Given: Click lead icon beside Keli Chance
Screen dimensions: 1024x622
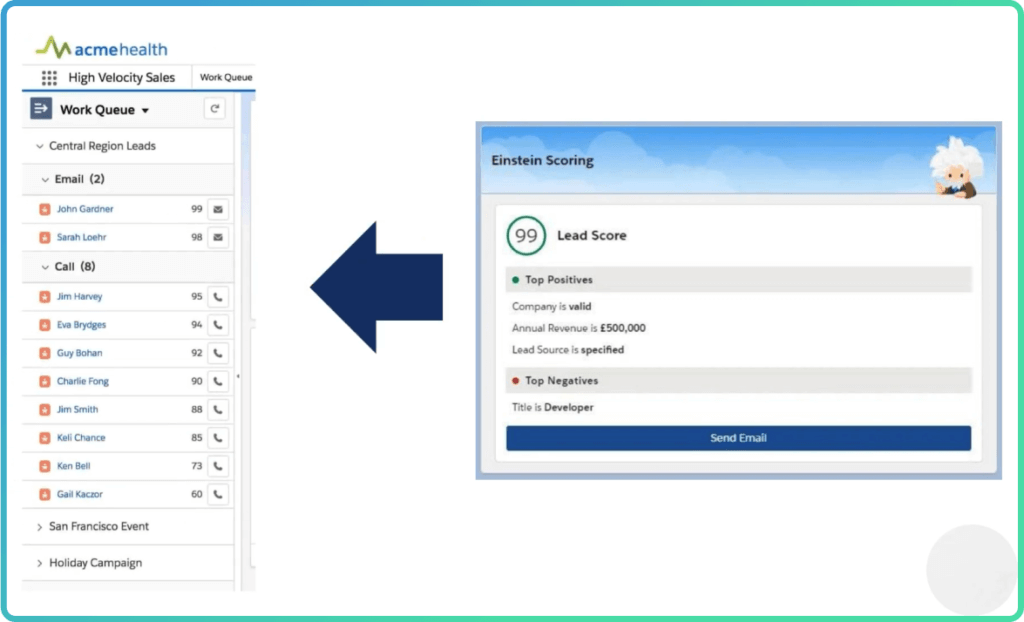Looking at the screenshot, I should (44, 438).
